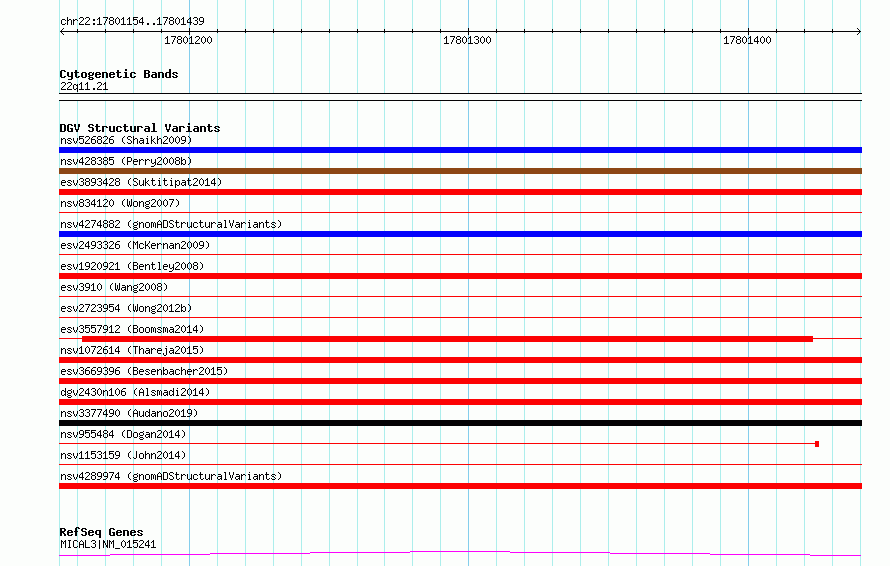Screen dimensions: 890x566
Task: Click the red bar for esv3893428 (Suktitipat2014)
Action: pyautogui.click(x=460, y=192)
